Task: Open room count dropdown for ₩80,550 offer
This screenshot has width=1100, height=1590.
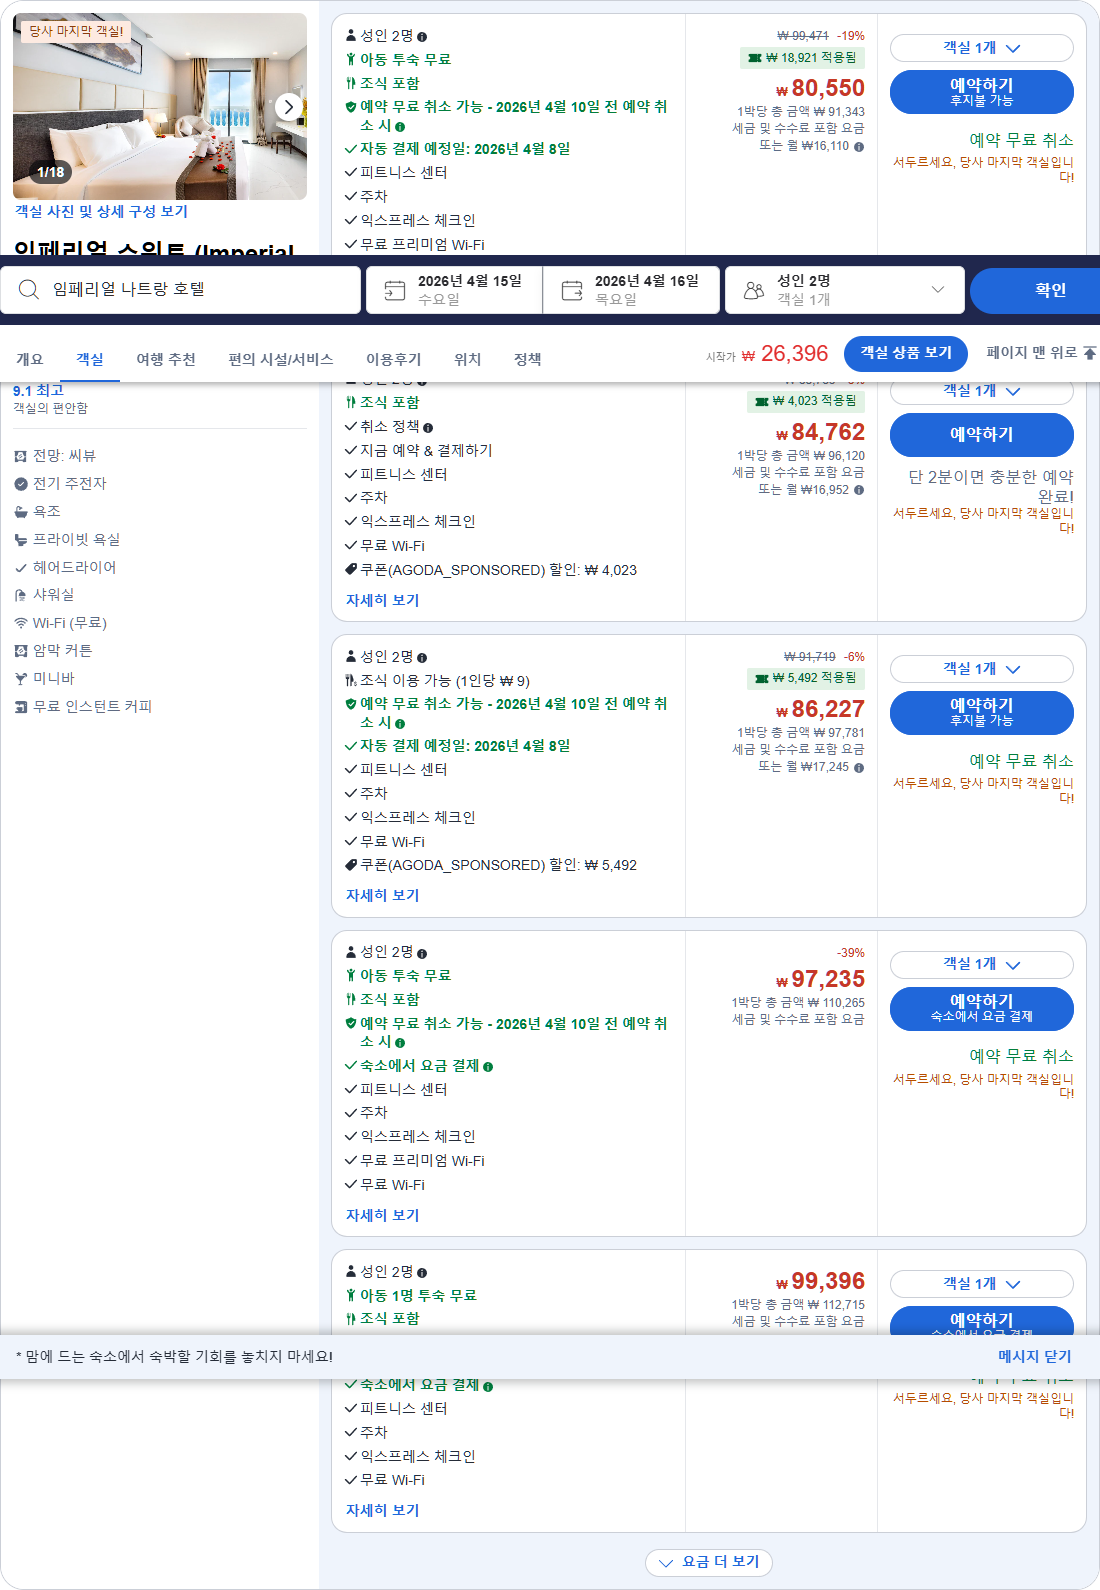Action: (x=982, y=48)
